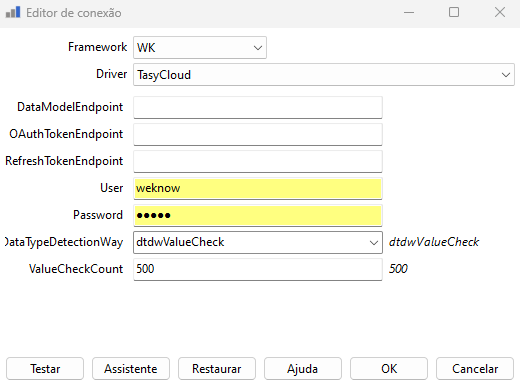Select the RefreshTokenEndpoint text box

(258, 161)
